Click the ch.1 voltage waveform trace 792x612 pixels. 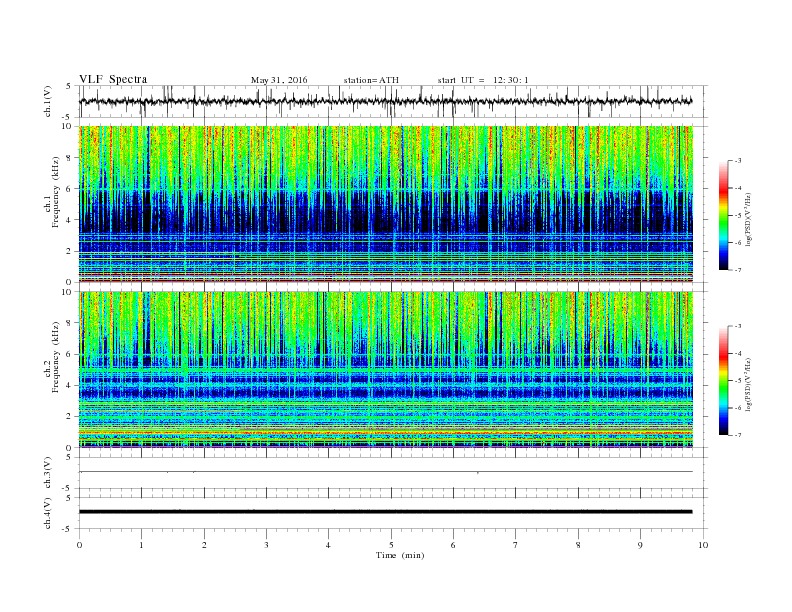tap(385, 101)
